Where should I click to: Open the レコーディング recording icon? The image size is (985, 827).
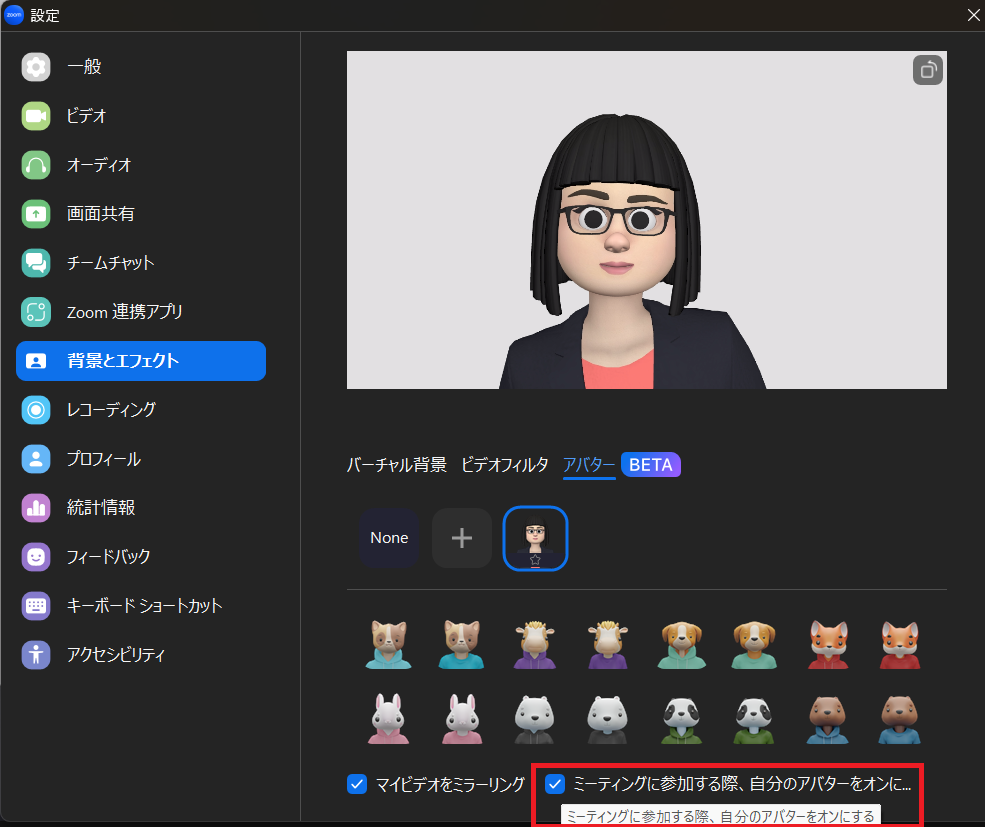(36, 410)
